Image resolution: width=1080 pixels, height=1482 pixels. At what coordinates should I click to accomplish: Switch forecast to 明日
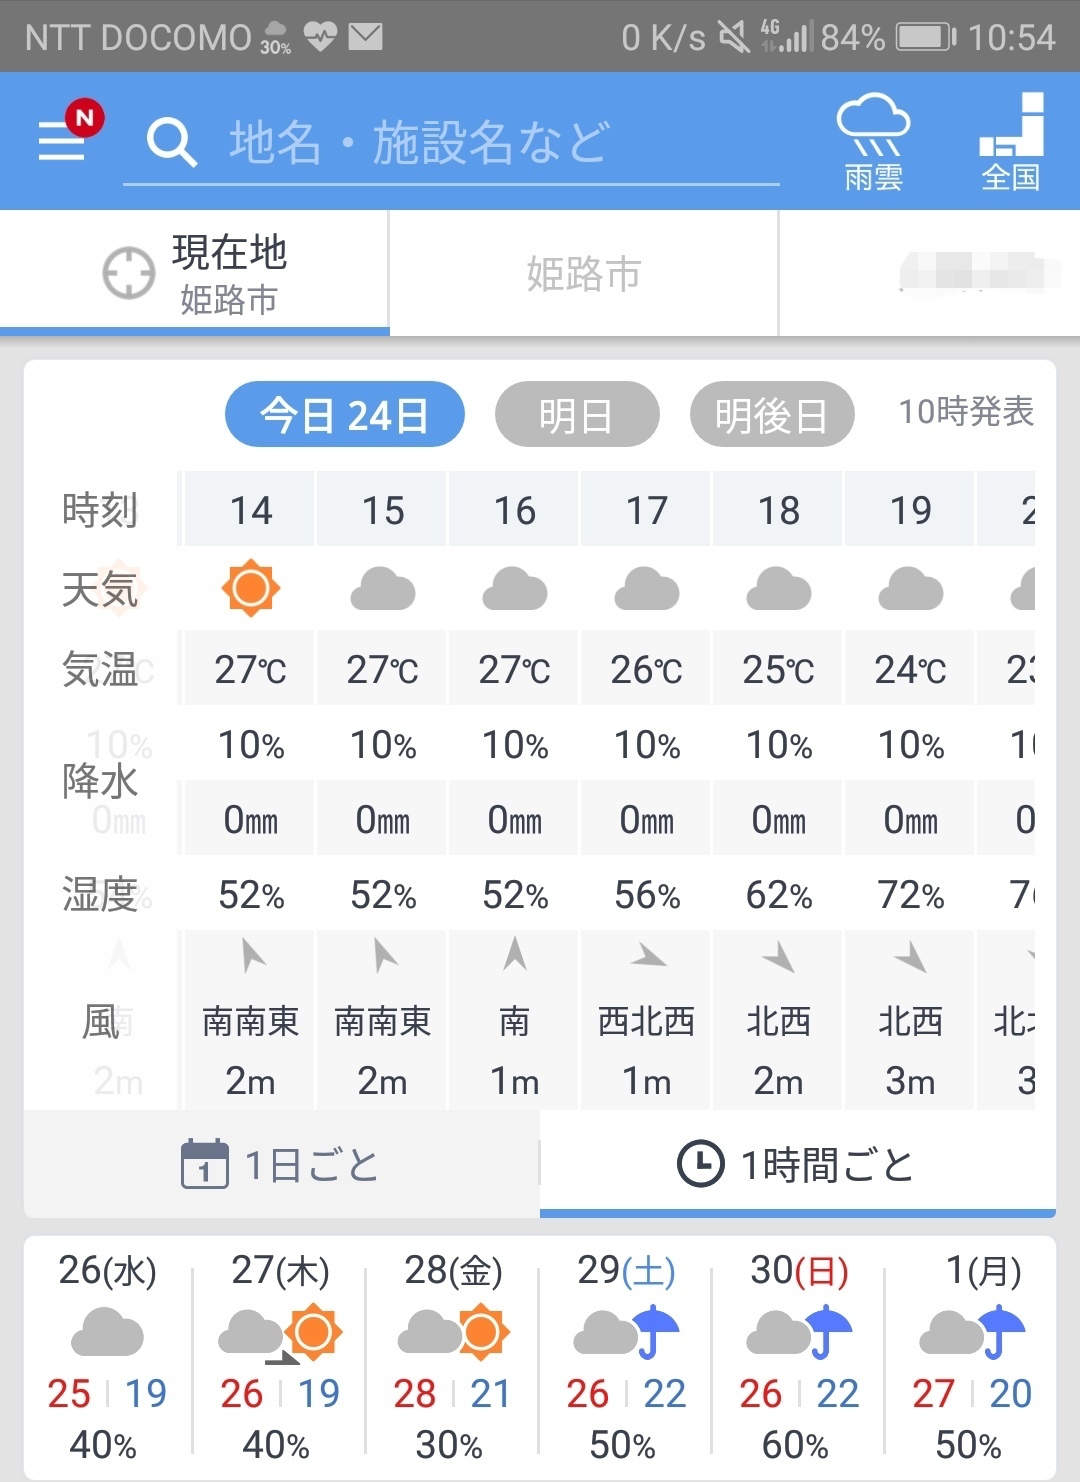(576, 415)
